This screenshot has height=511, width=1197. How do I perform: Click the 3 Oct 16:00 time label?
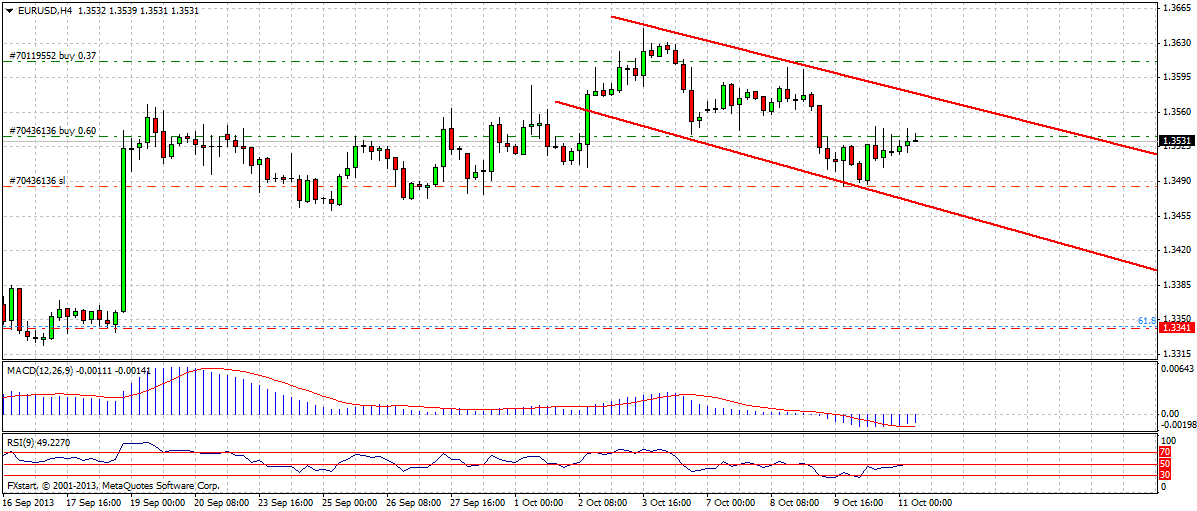pos(668,503)
